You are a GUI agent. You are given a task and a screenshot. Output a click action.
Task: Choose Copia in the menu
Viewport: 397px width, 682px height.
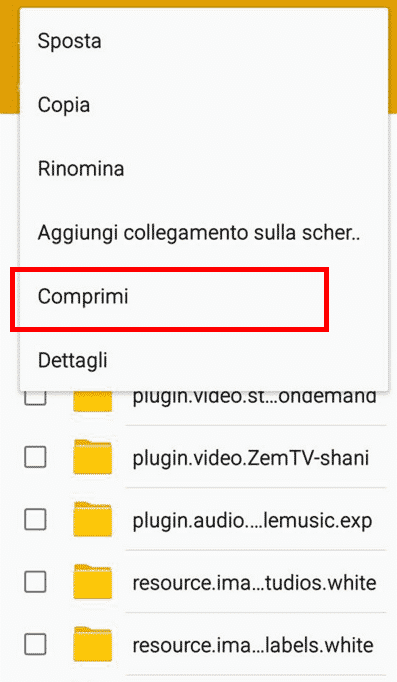click(204, 105)
